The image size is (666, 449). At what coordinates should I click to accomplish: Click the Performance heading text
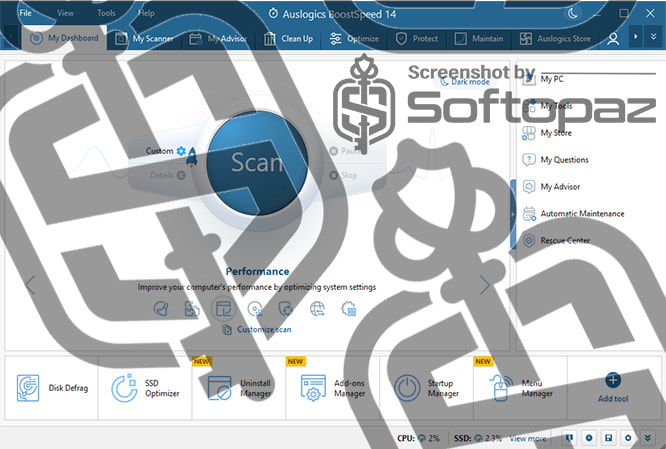pos(257,271)
